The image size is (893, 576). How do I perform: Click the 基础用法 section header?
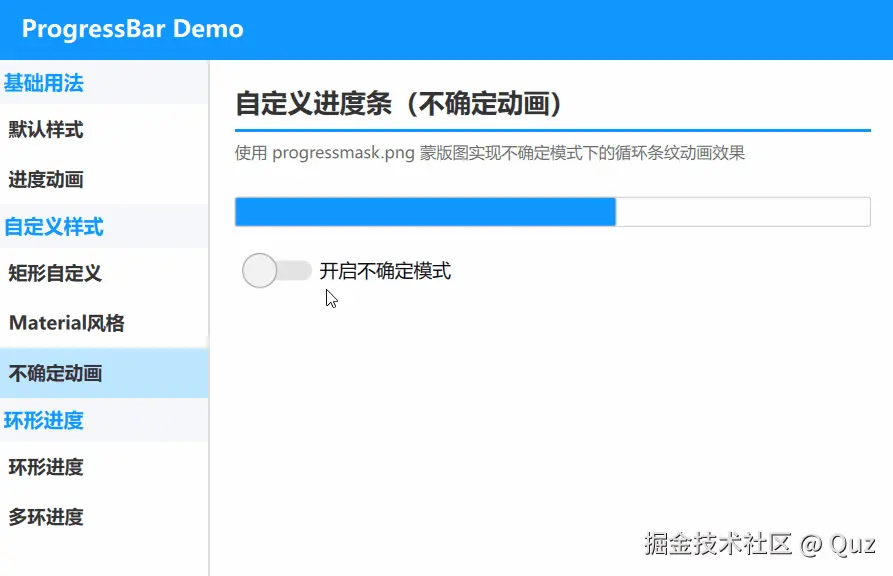tap(104, 83)
